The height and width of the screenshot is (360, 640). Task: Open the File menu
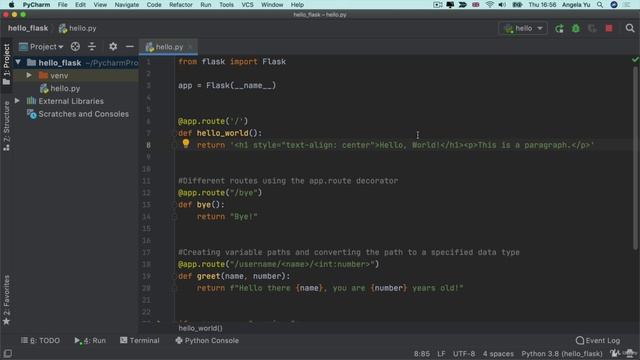point(62,5)
